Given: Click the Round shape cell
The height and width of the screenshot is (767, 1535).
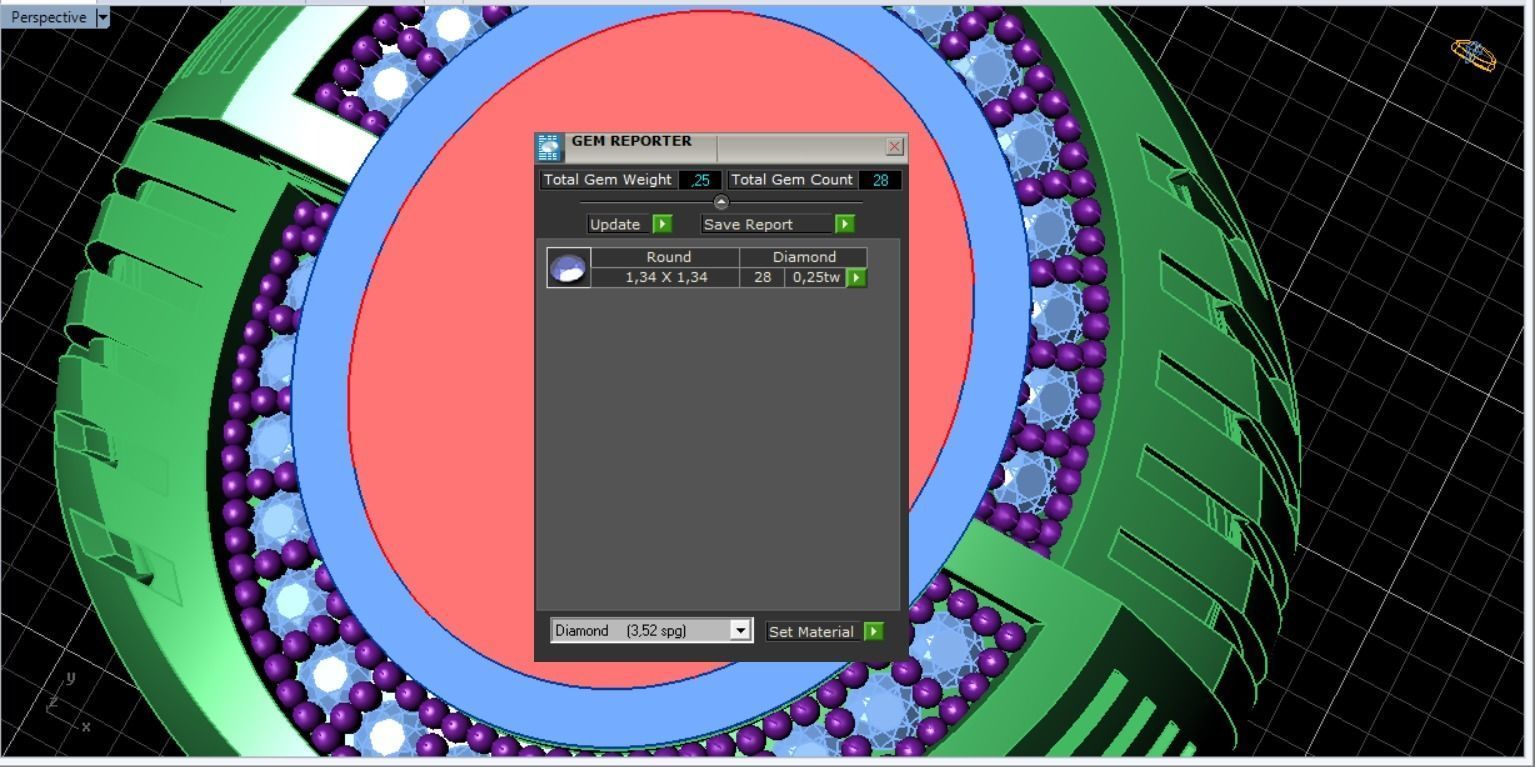Looking at the screenshot, I should [x=666, y=257].
